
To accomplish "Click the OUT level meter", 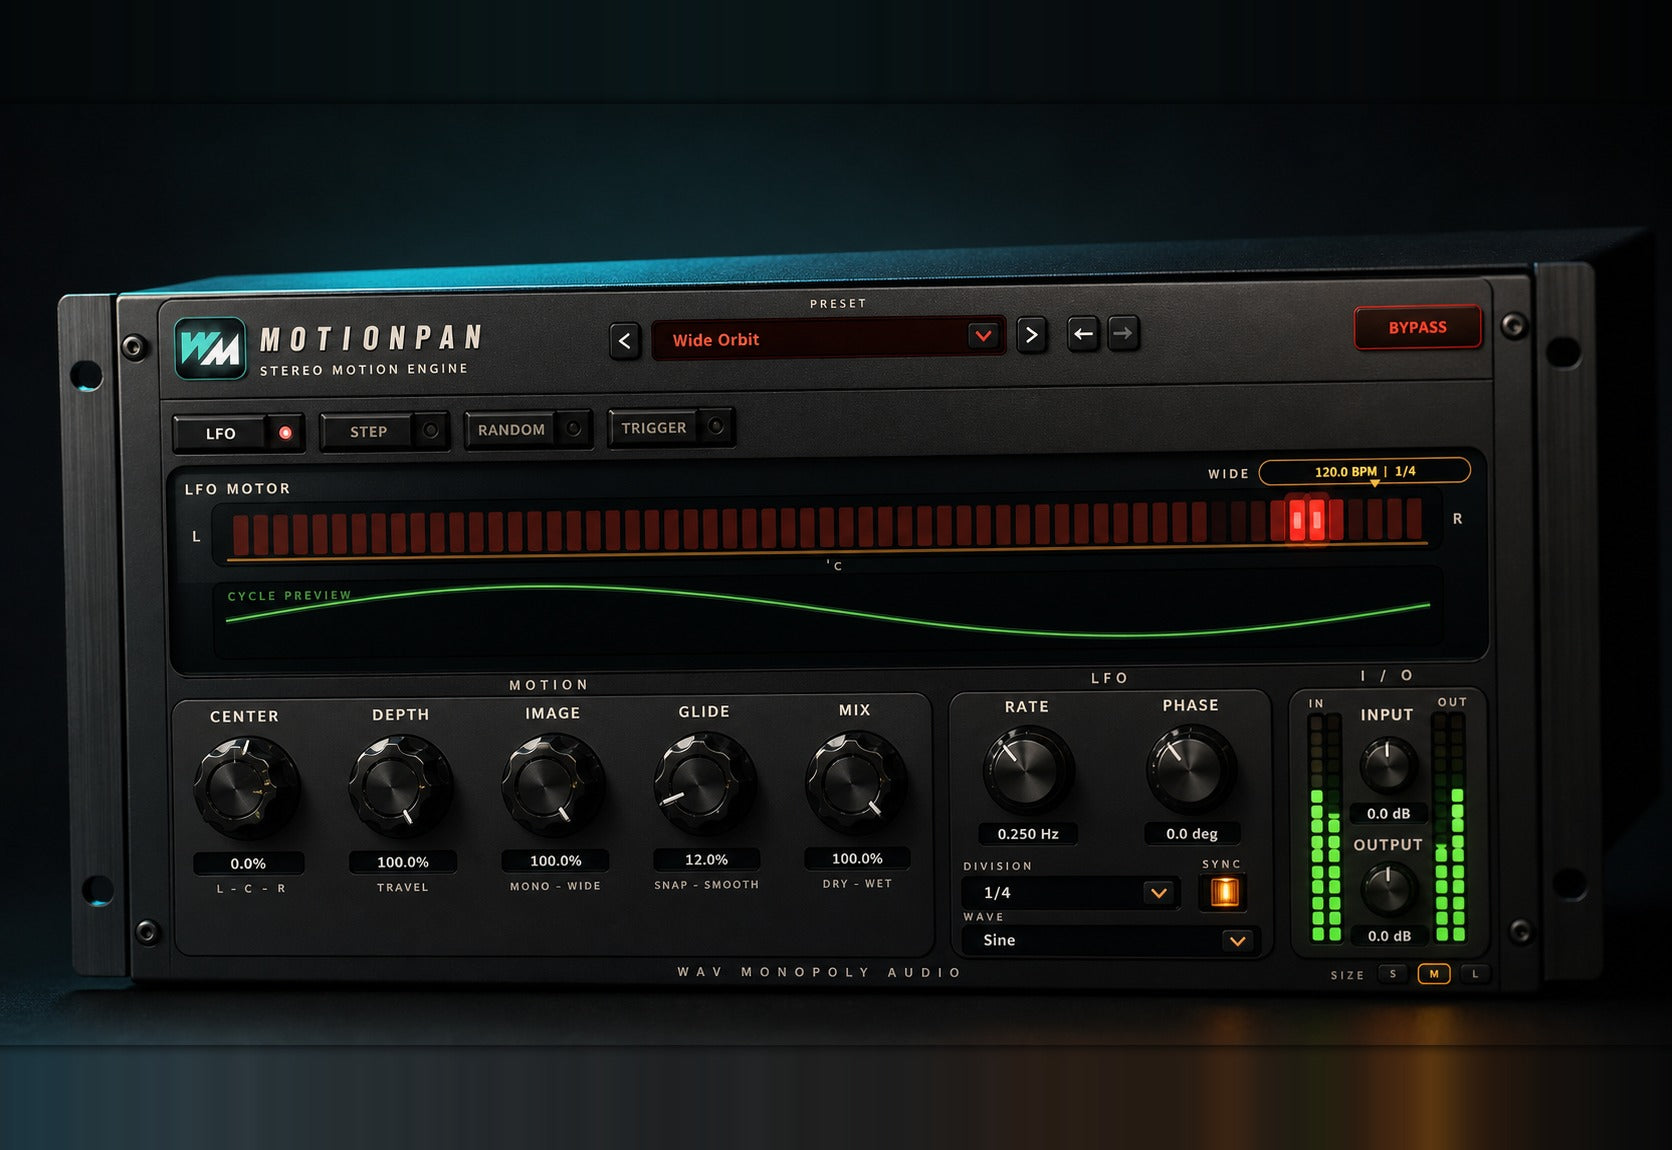I will click(x=1450, y=827).
